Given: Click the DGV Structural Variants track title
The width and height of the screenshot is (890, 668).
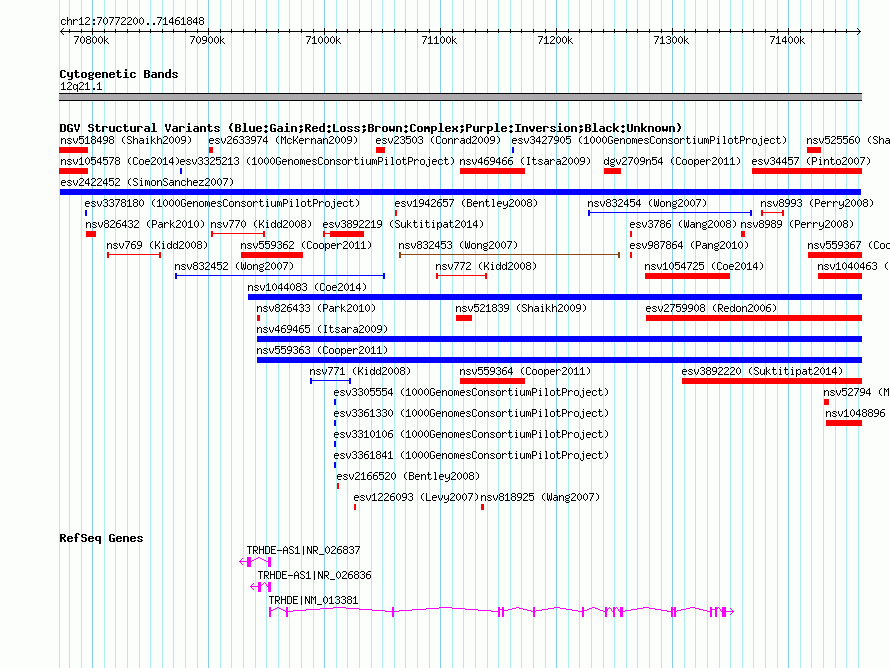Looking at the screenshot, I should click(371, 128).
